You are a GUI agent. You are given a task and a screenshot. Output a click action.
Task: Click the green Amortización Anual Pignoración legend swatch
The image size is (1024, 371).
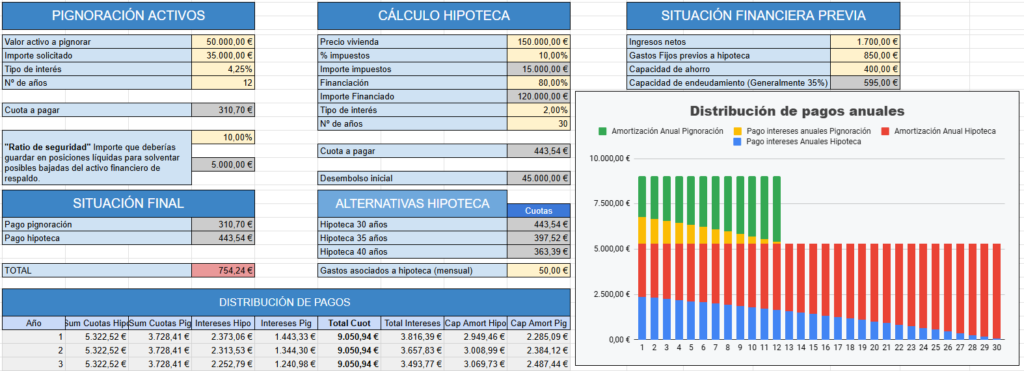point(602,131)
